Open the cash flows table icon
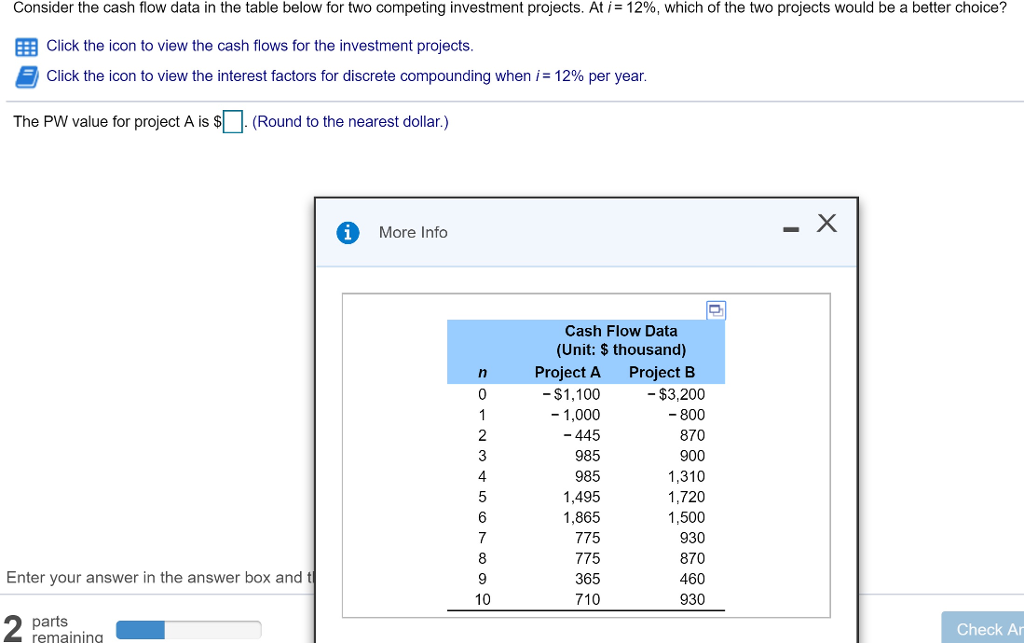This screenshot has height=643, width=1024. point(26,47)
